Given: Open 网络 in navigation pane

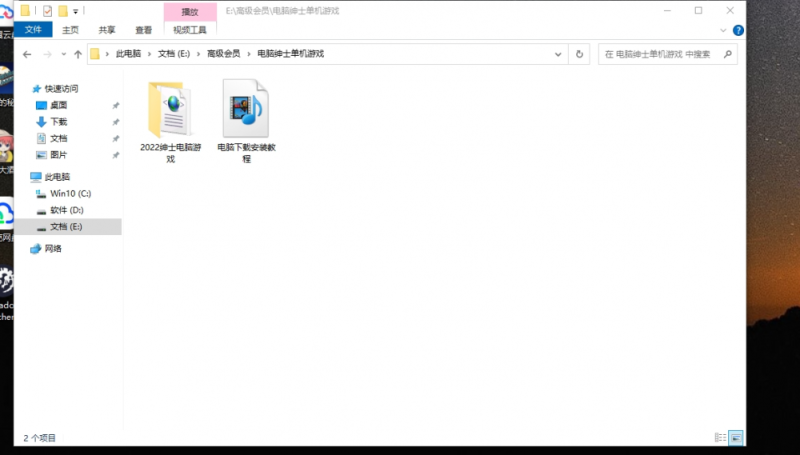Looking at the screenshot, I should [x=53, y=248].
